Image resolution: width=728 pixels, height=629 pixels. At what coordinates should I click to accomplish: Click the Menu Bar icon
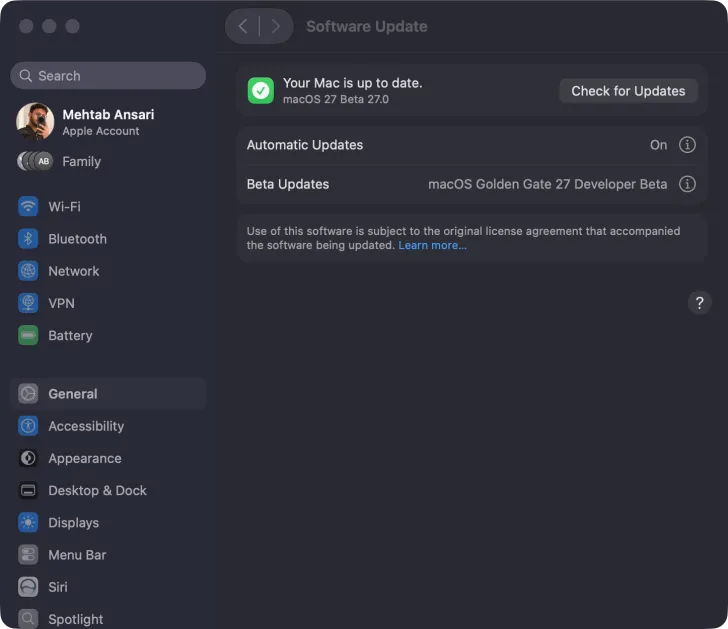(x=28, y=555)
